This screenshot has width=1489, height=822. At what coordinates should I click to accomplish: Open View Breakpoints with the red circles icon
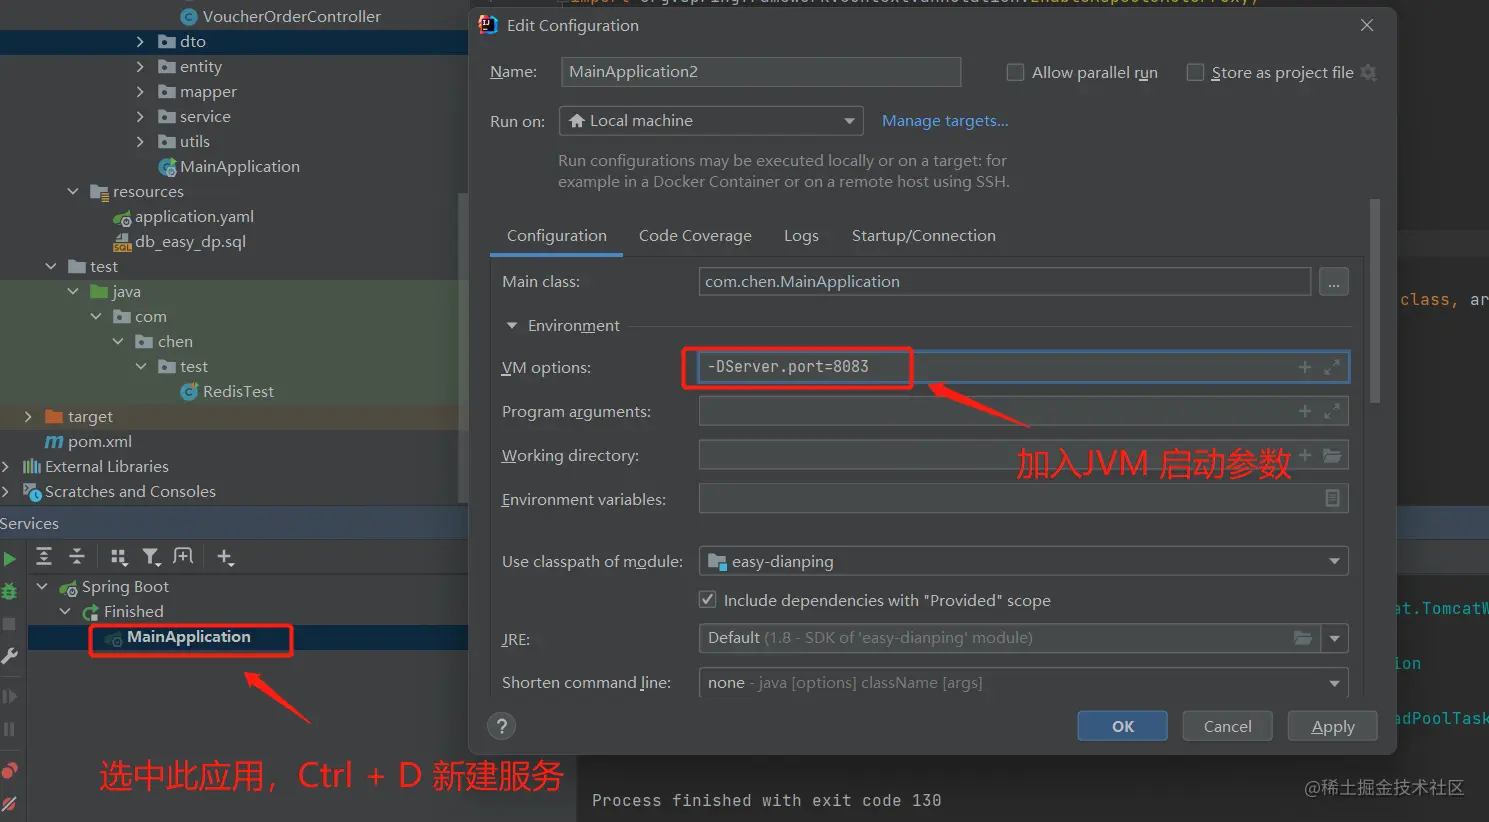(x=9, y=770)
